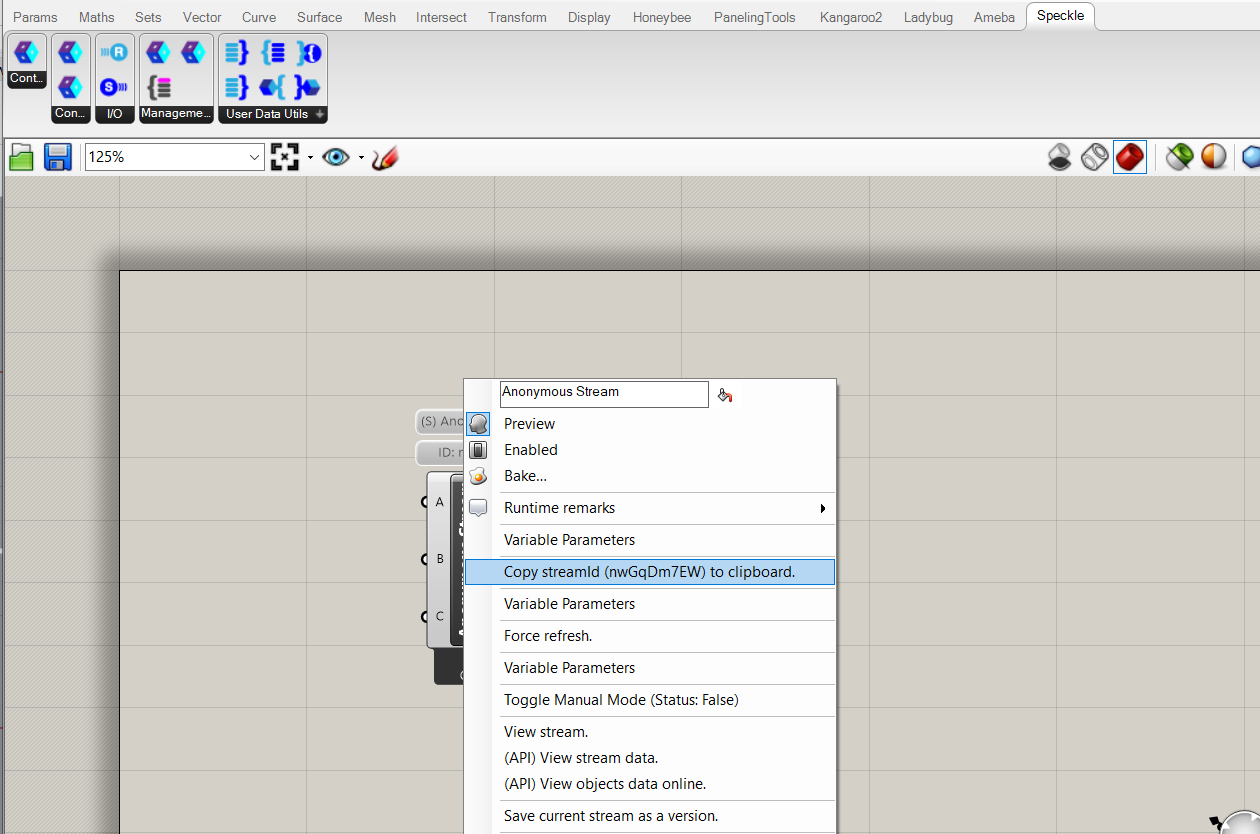
Task: Select the Speckle Receiver (R) component icon
Action: click(115, 51)
